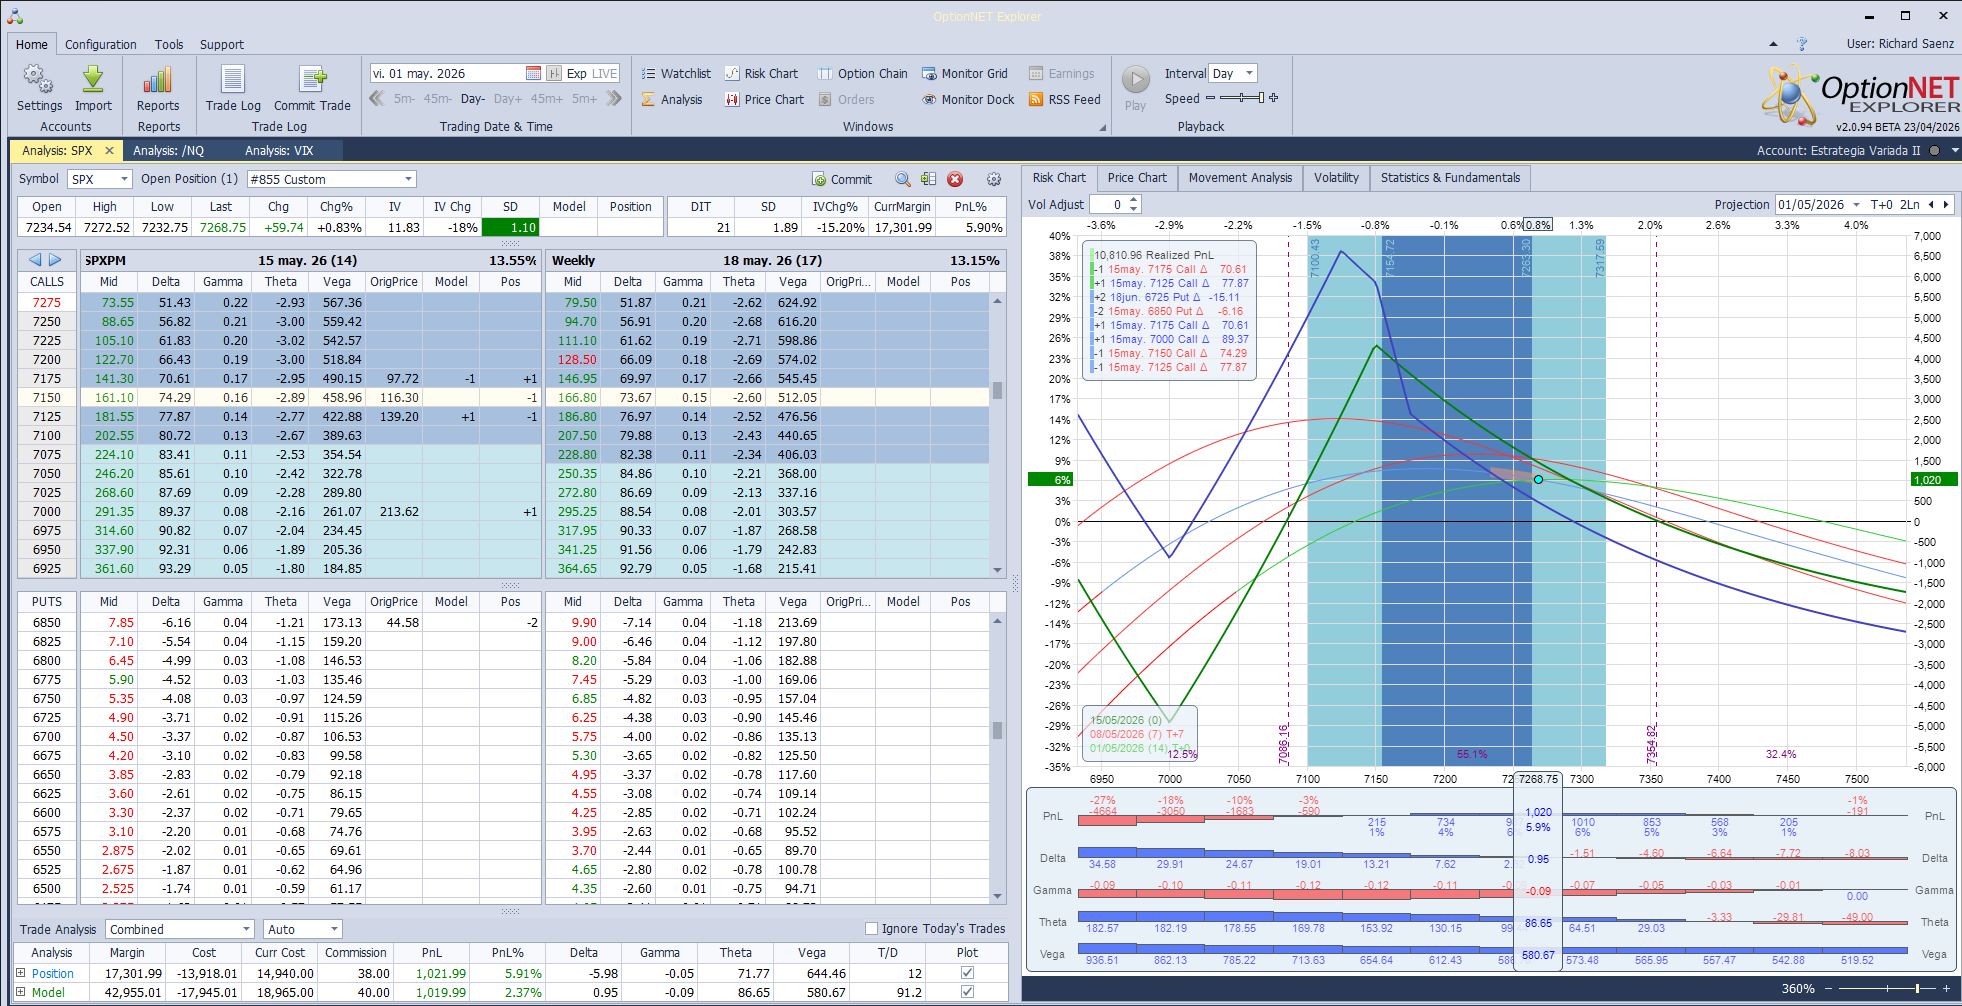Open the trading date calendar picker
Image resolution: width=1962 pixels, height=1006 pixels.
click(x=533, y=73)
